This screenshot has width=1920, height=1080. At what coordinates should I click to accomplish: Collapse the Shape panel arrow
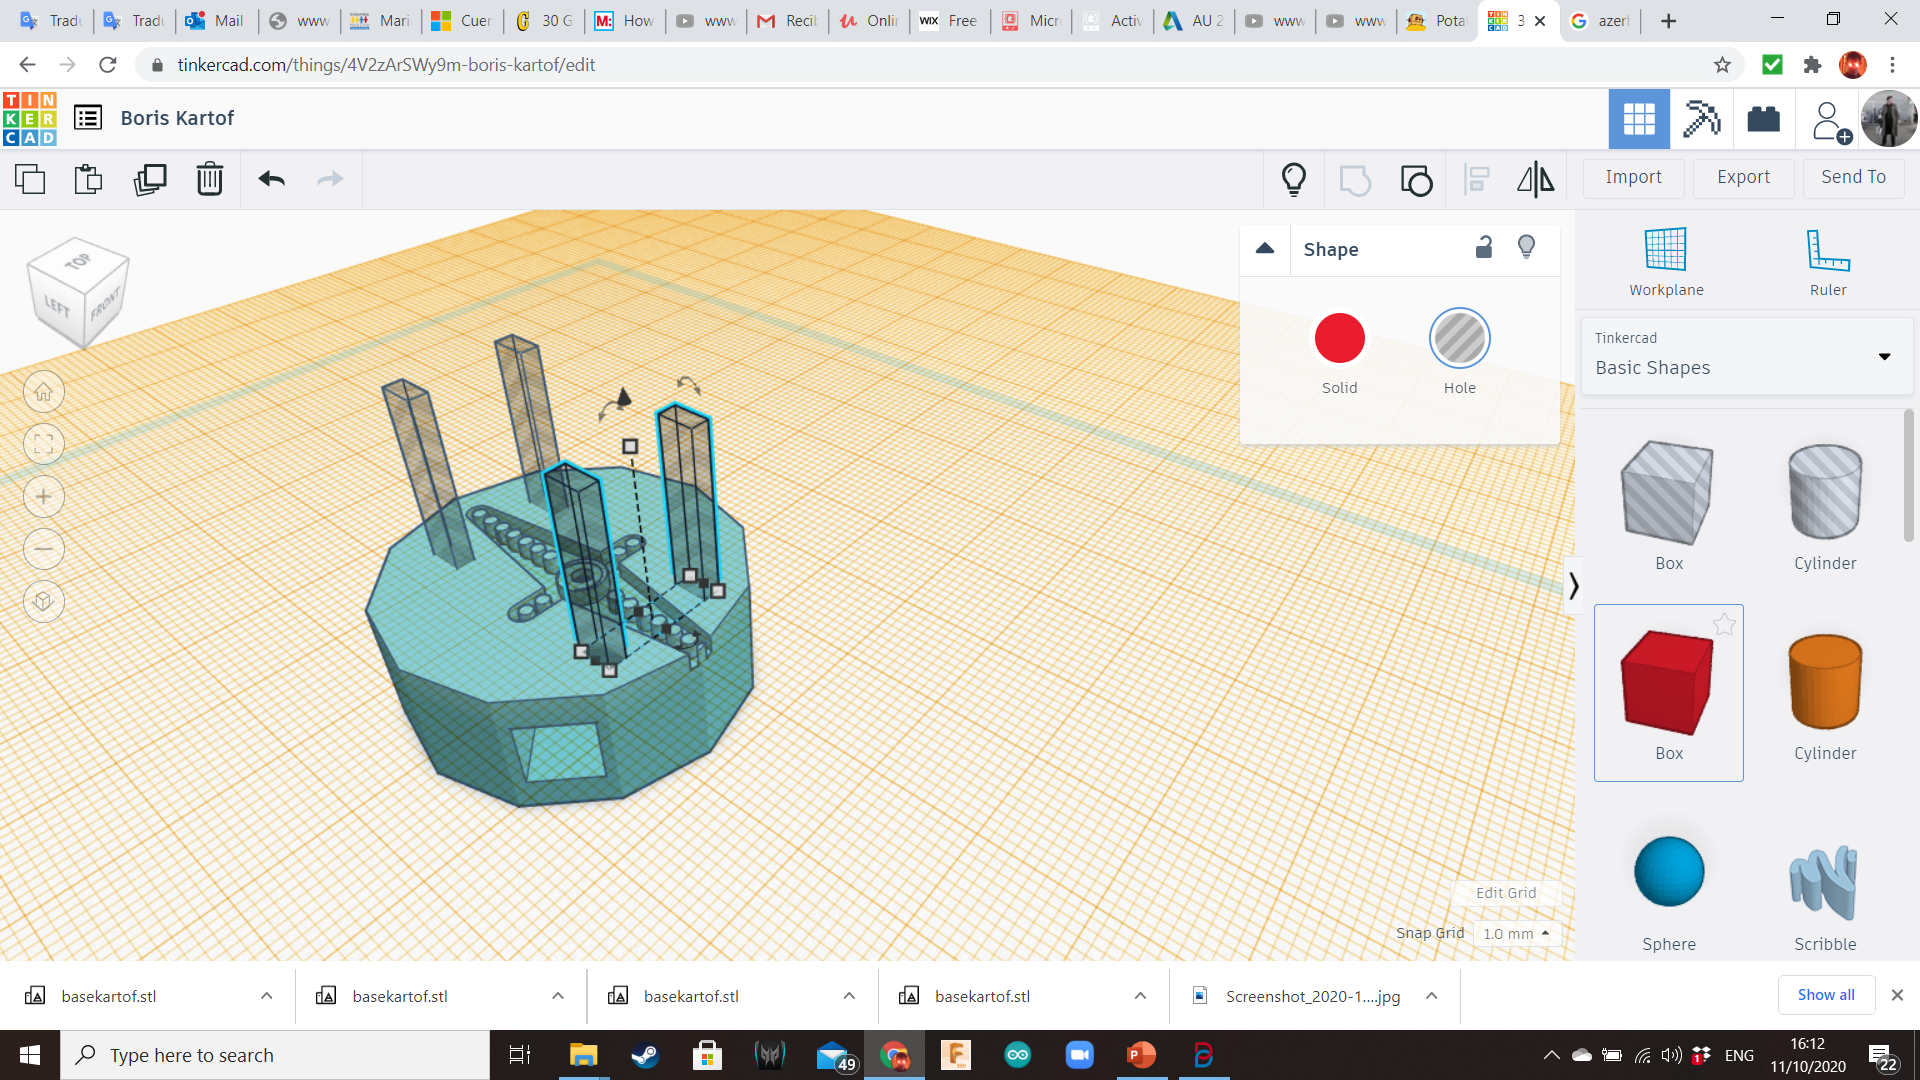click(x=1265, y=249)
